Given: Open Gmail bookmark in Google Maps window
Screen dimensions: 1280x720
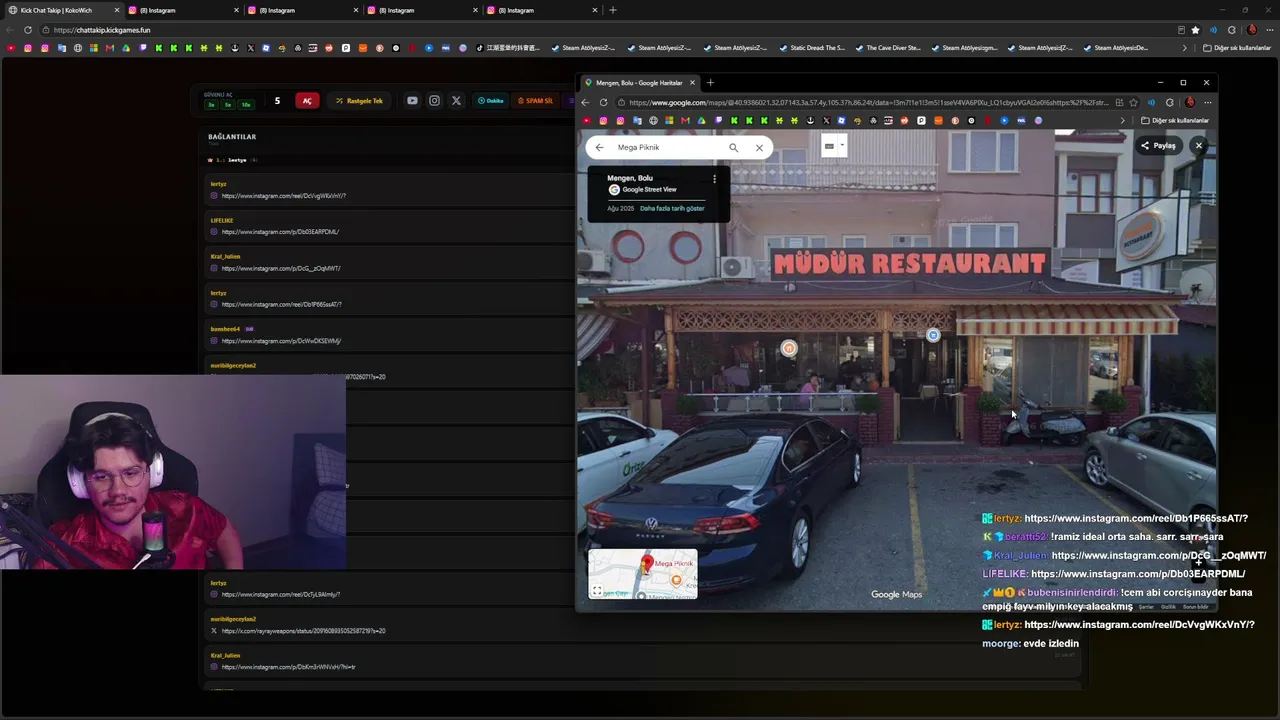Looking at the screenshot, I should (685, 121).
